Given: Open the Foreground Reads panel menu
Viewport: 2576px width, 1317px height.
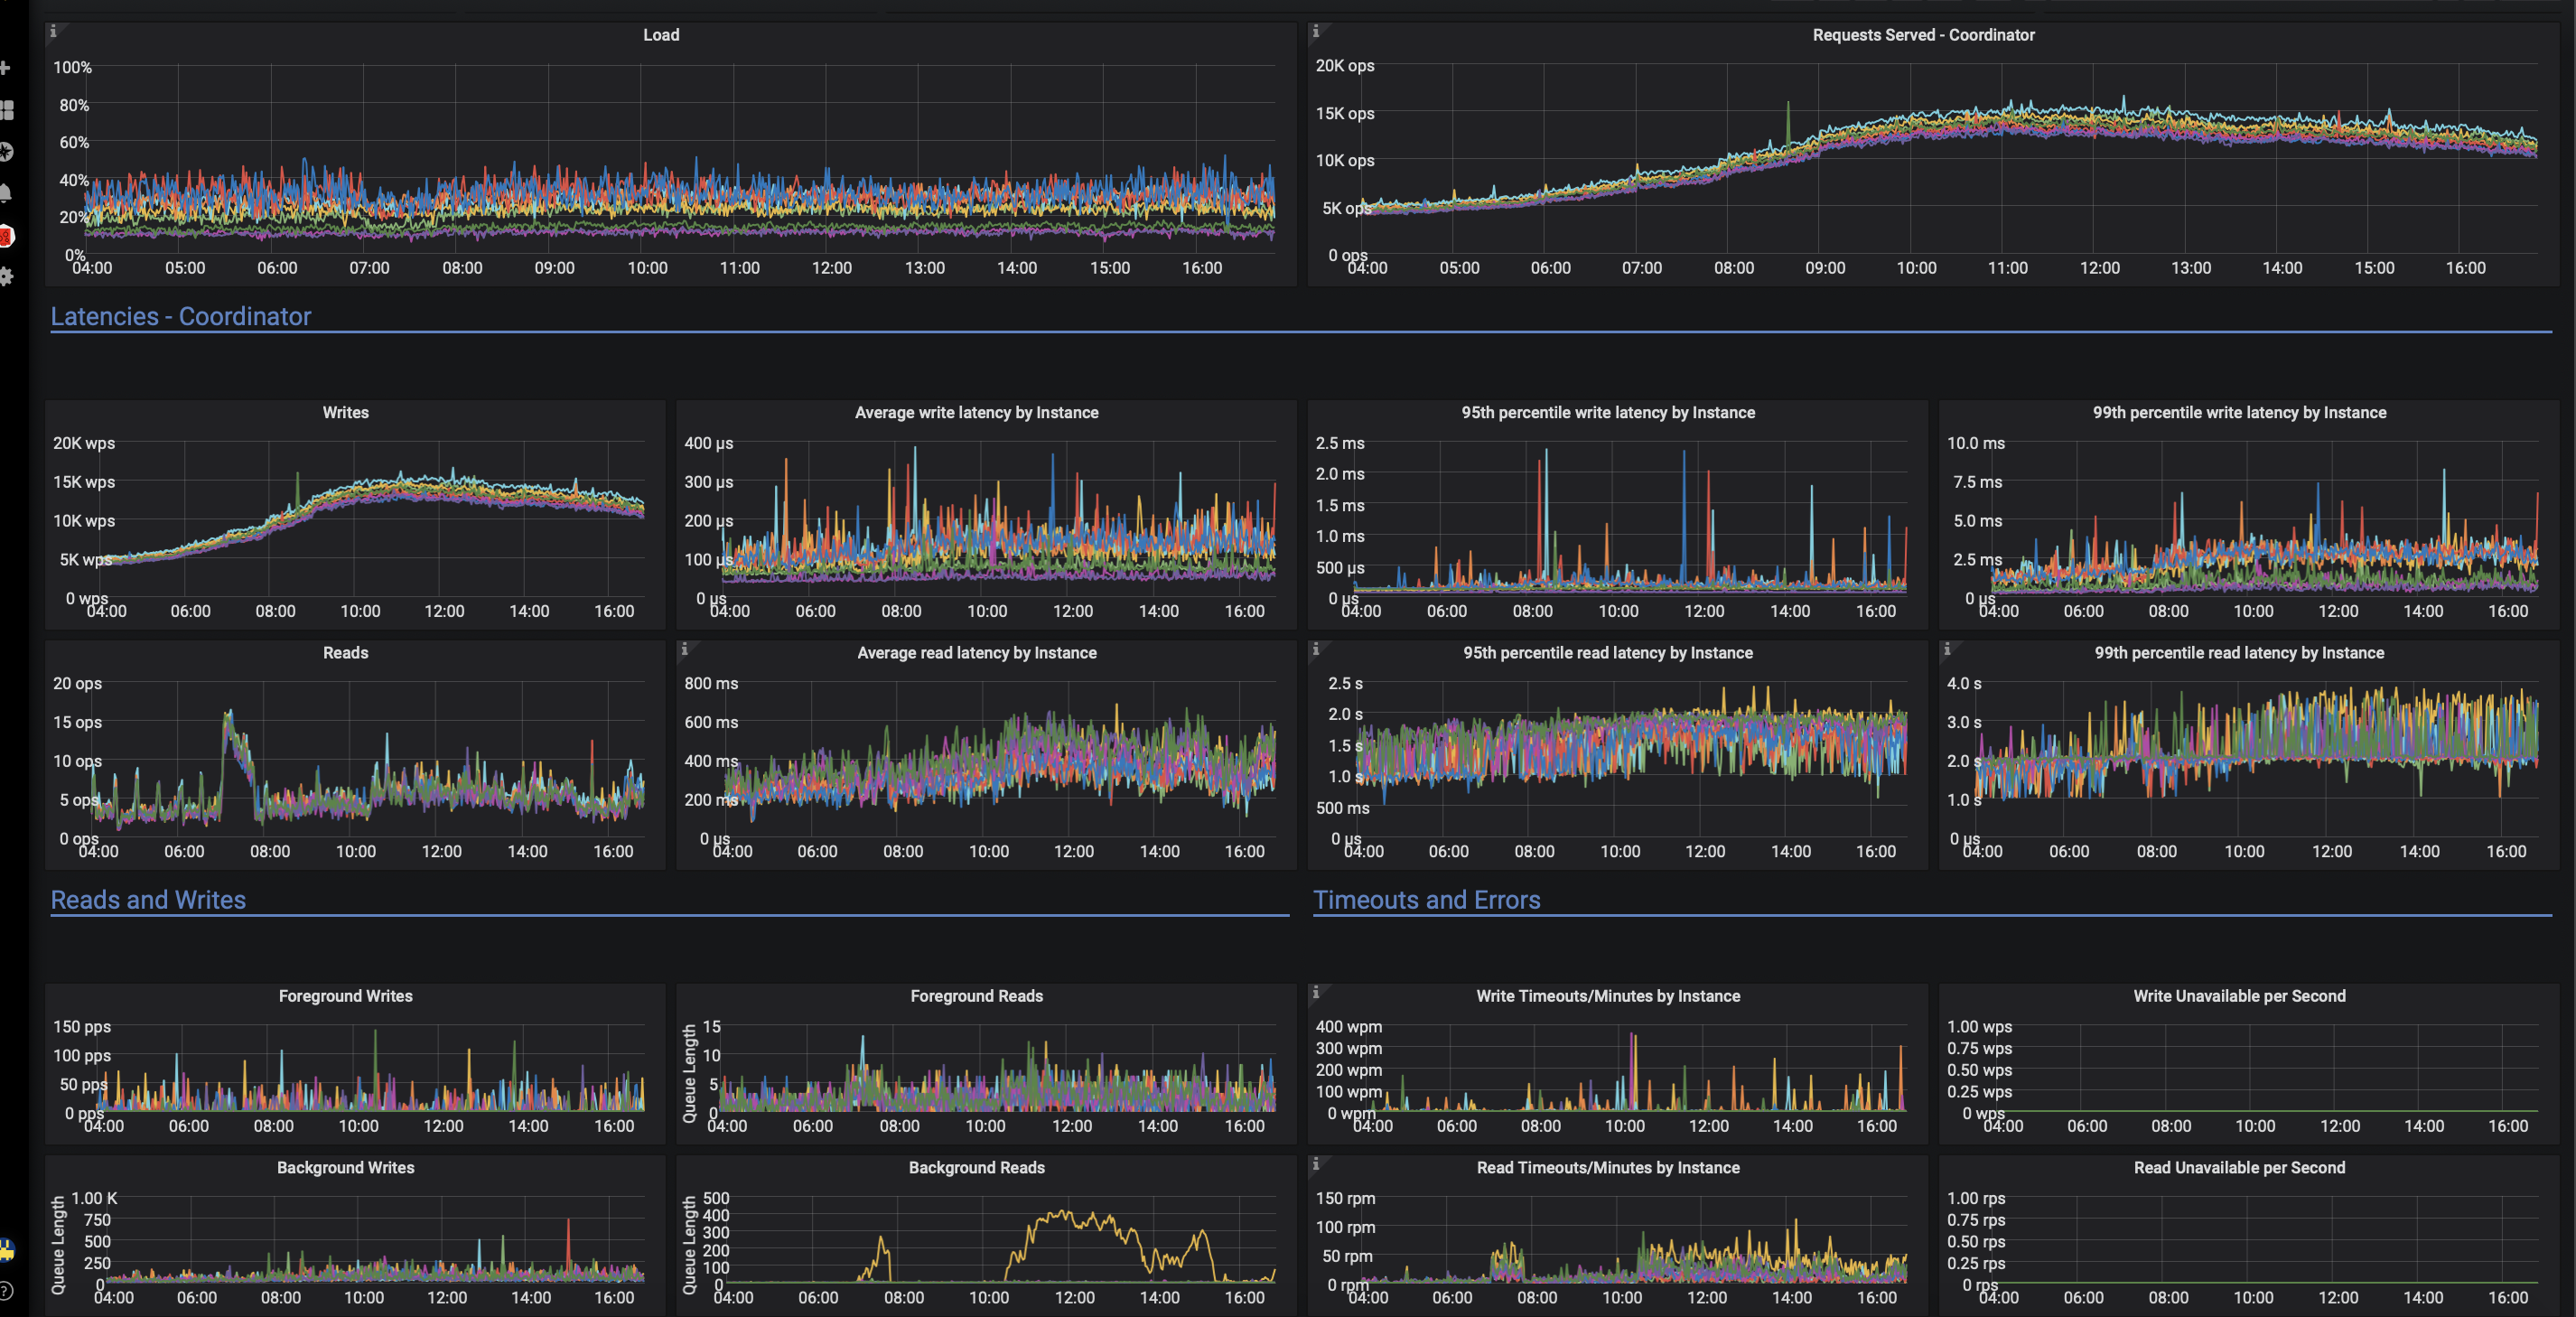Looking at the screenshot, I should coord(976,996).
